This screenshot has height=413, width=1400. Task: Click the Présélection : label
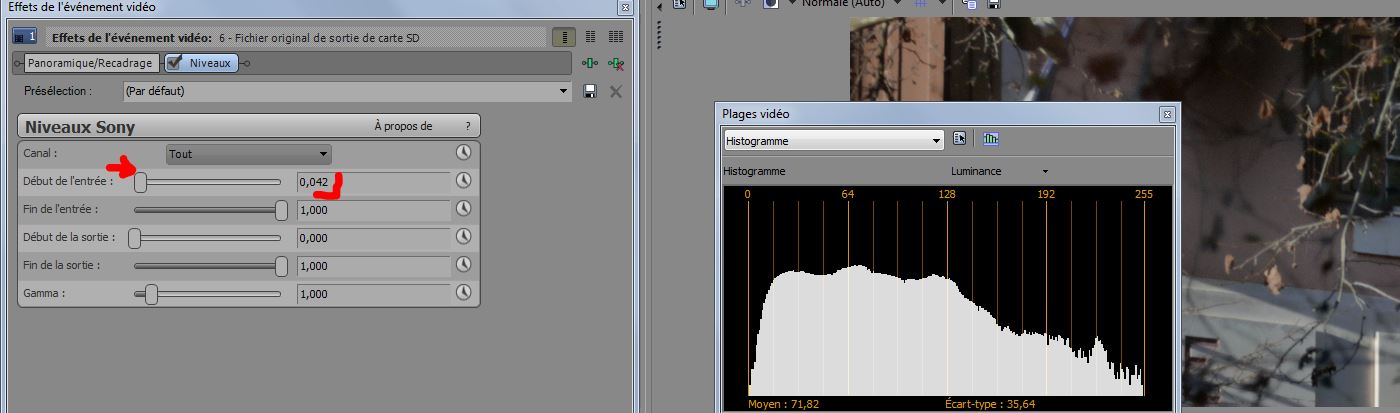click(x=58, y=91)
